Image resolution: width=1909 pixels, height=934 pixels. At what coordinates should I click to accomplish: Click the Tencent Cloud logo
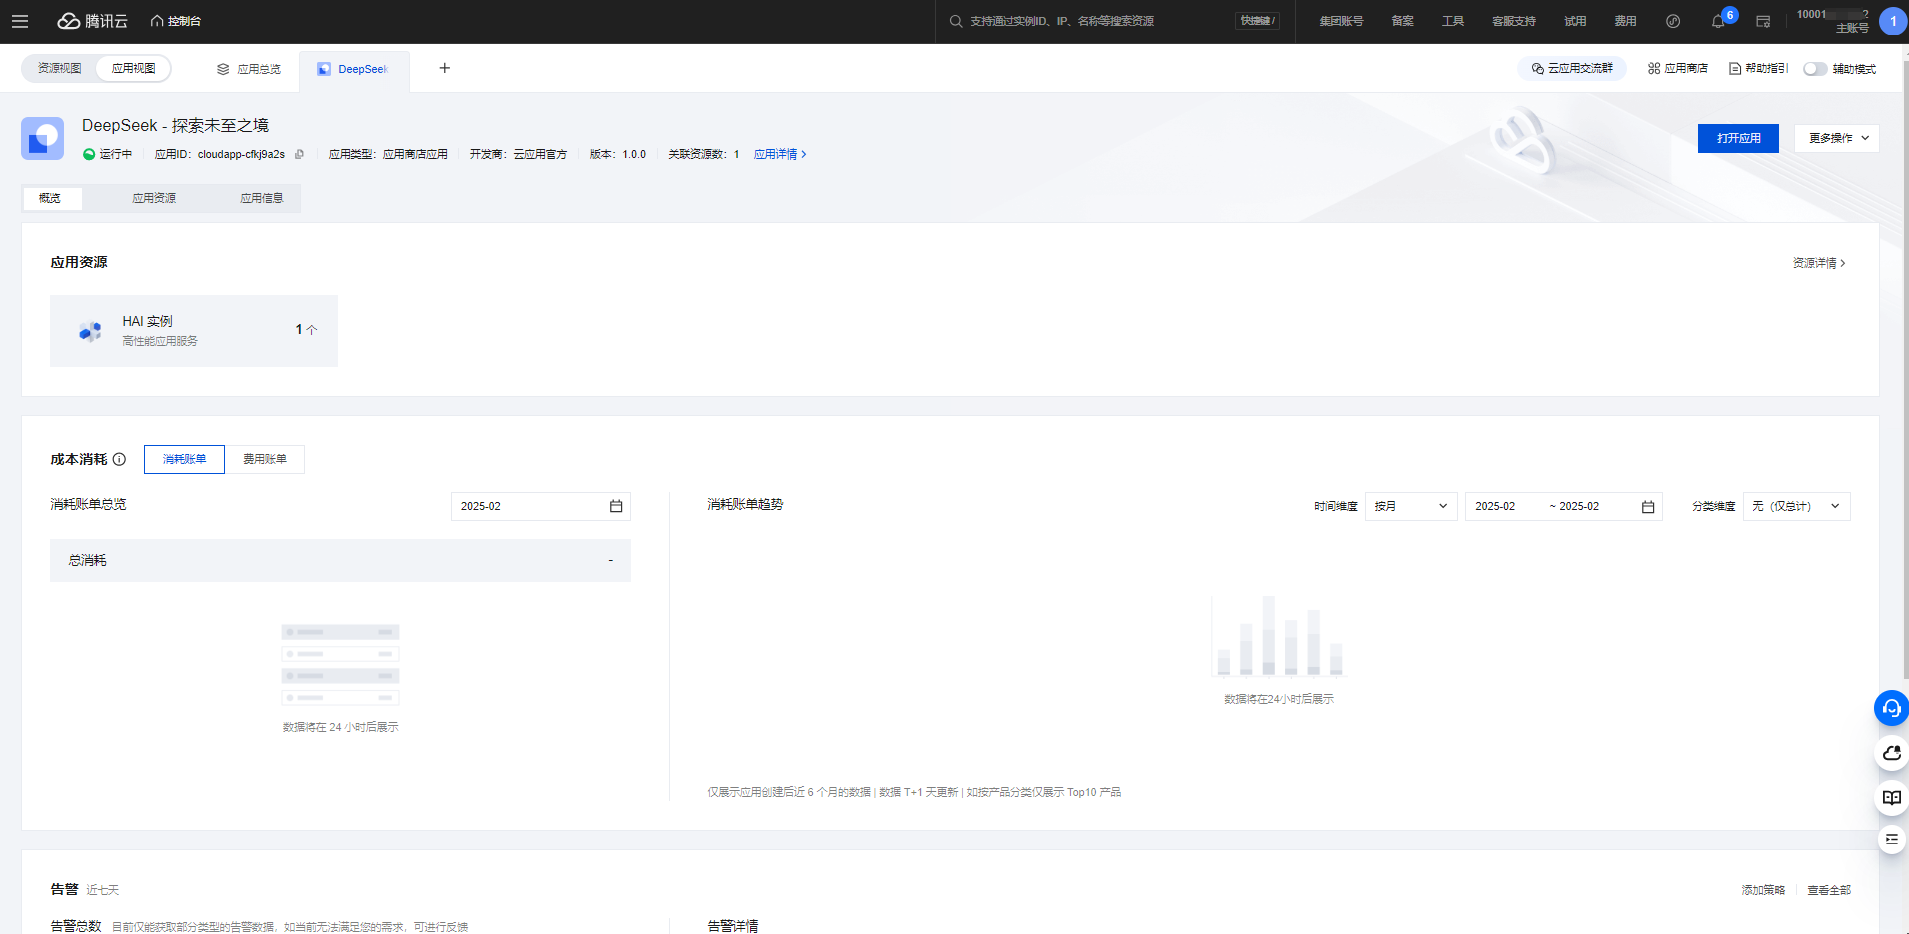(x=93, y=21)
